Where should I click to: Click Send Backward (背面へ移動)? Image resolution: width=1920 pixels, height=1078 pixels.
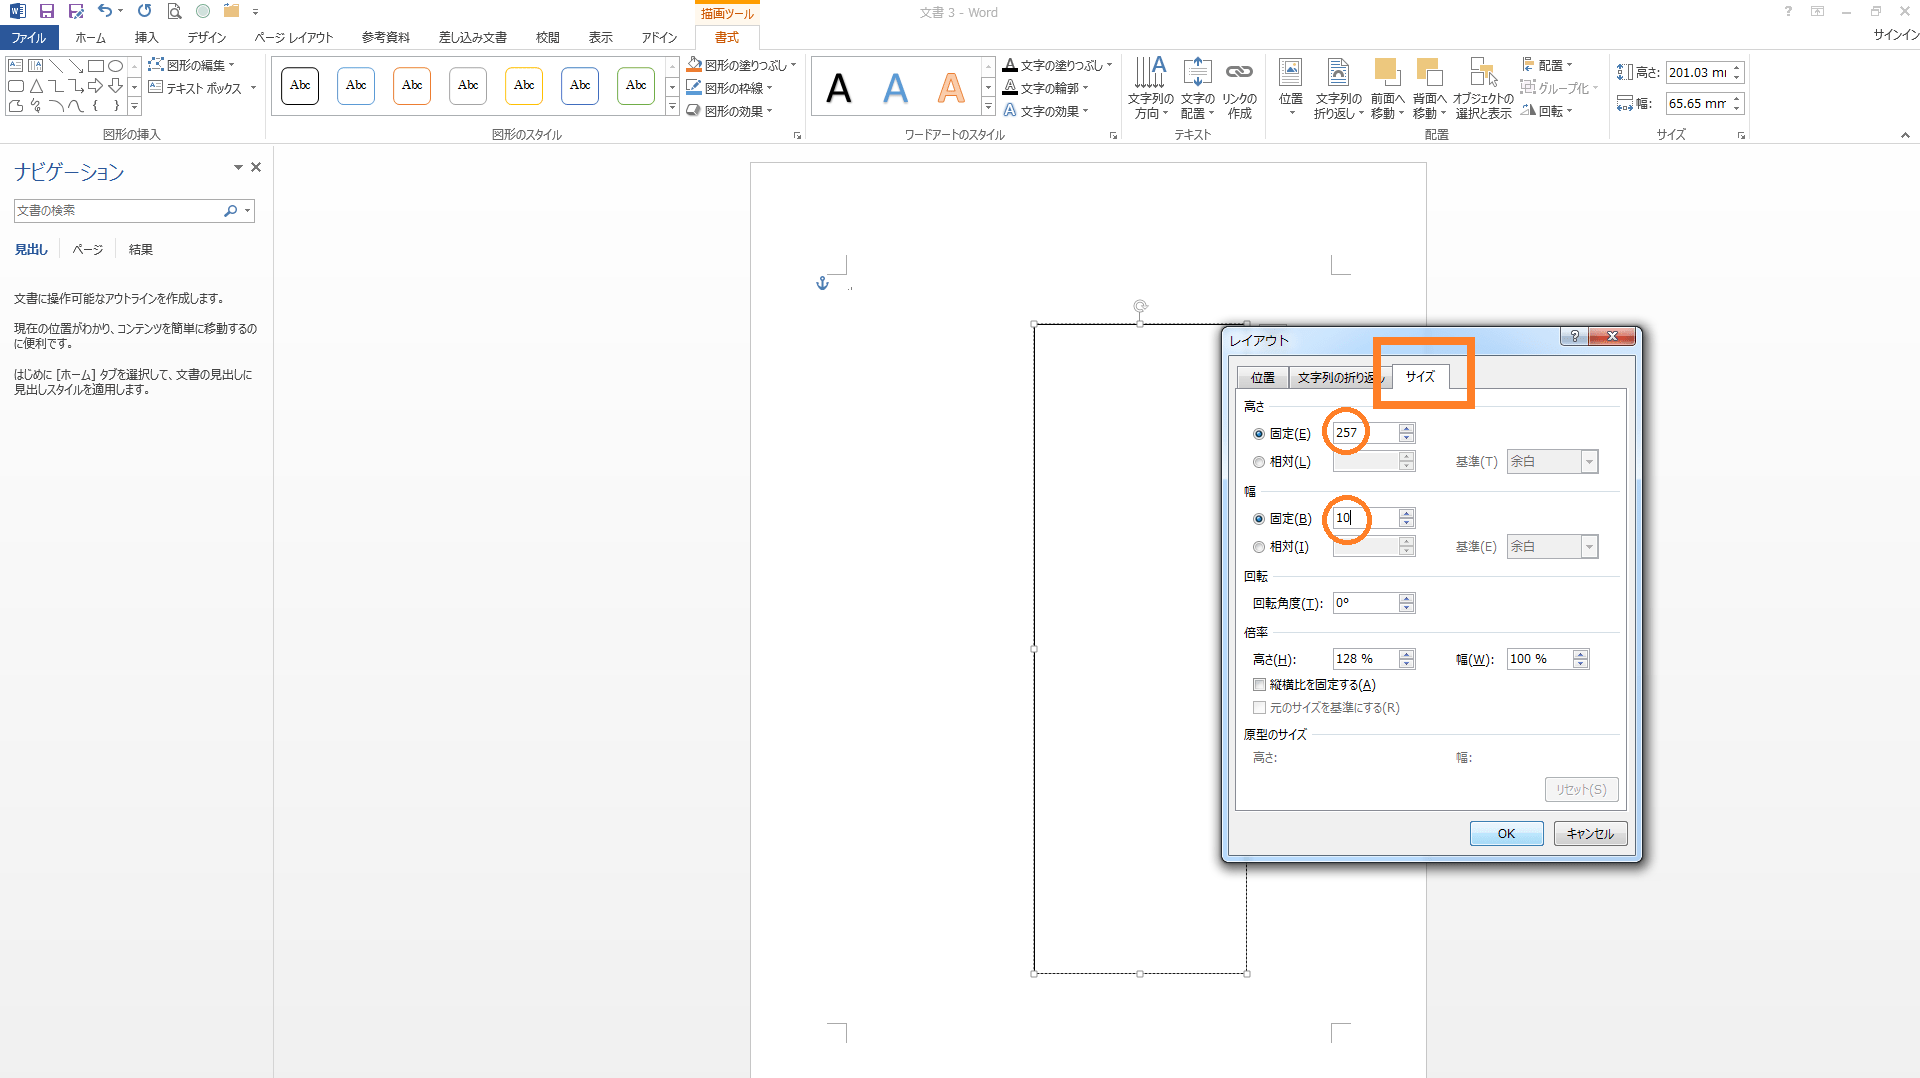point(1429,88)
